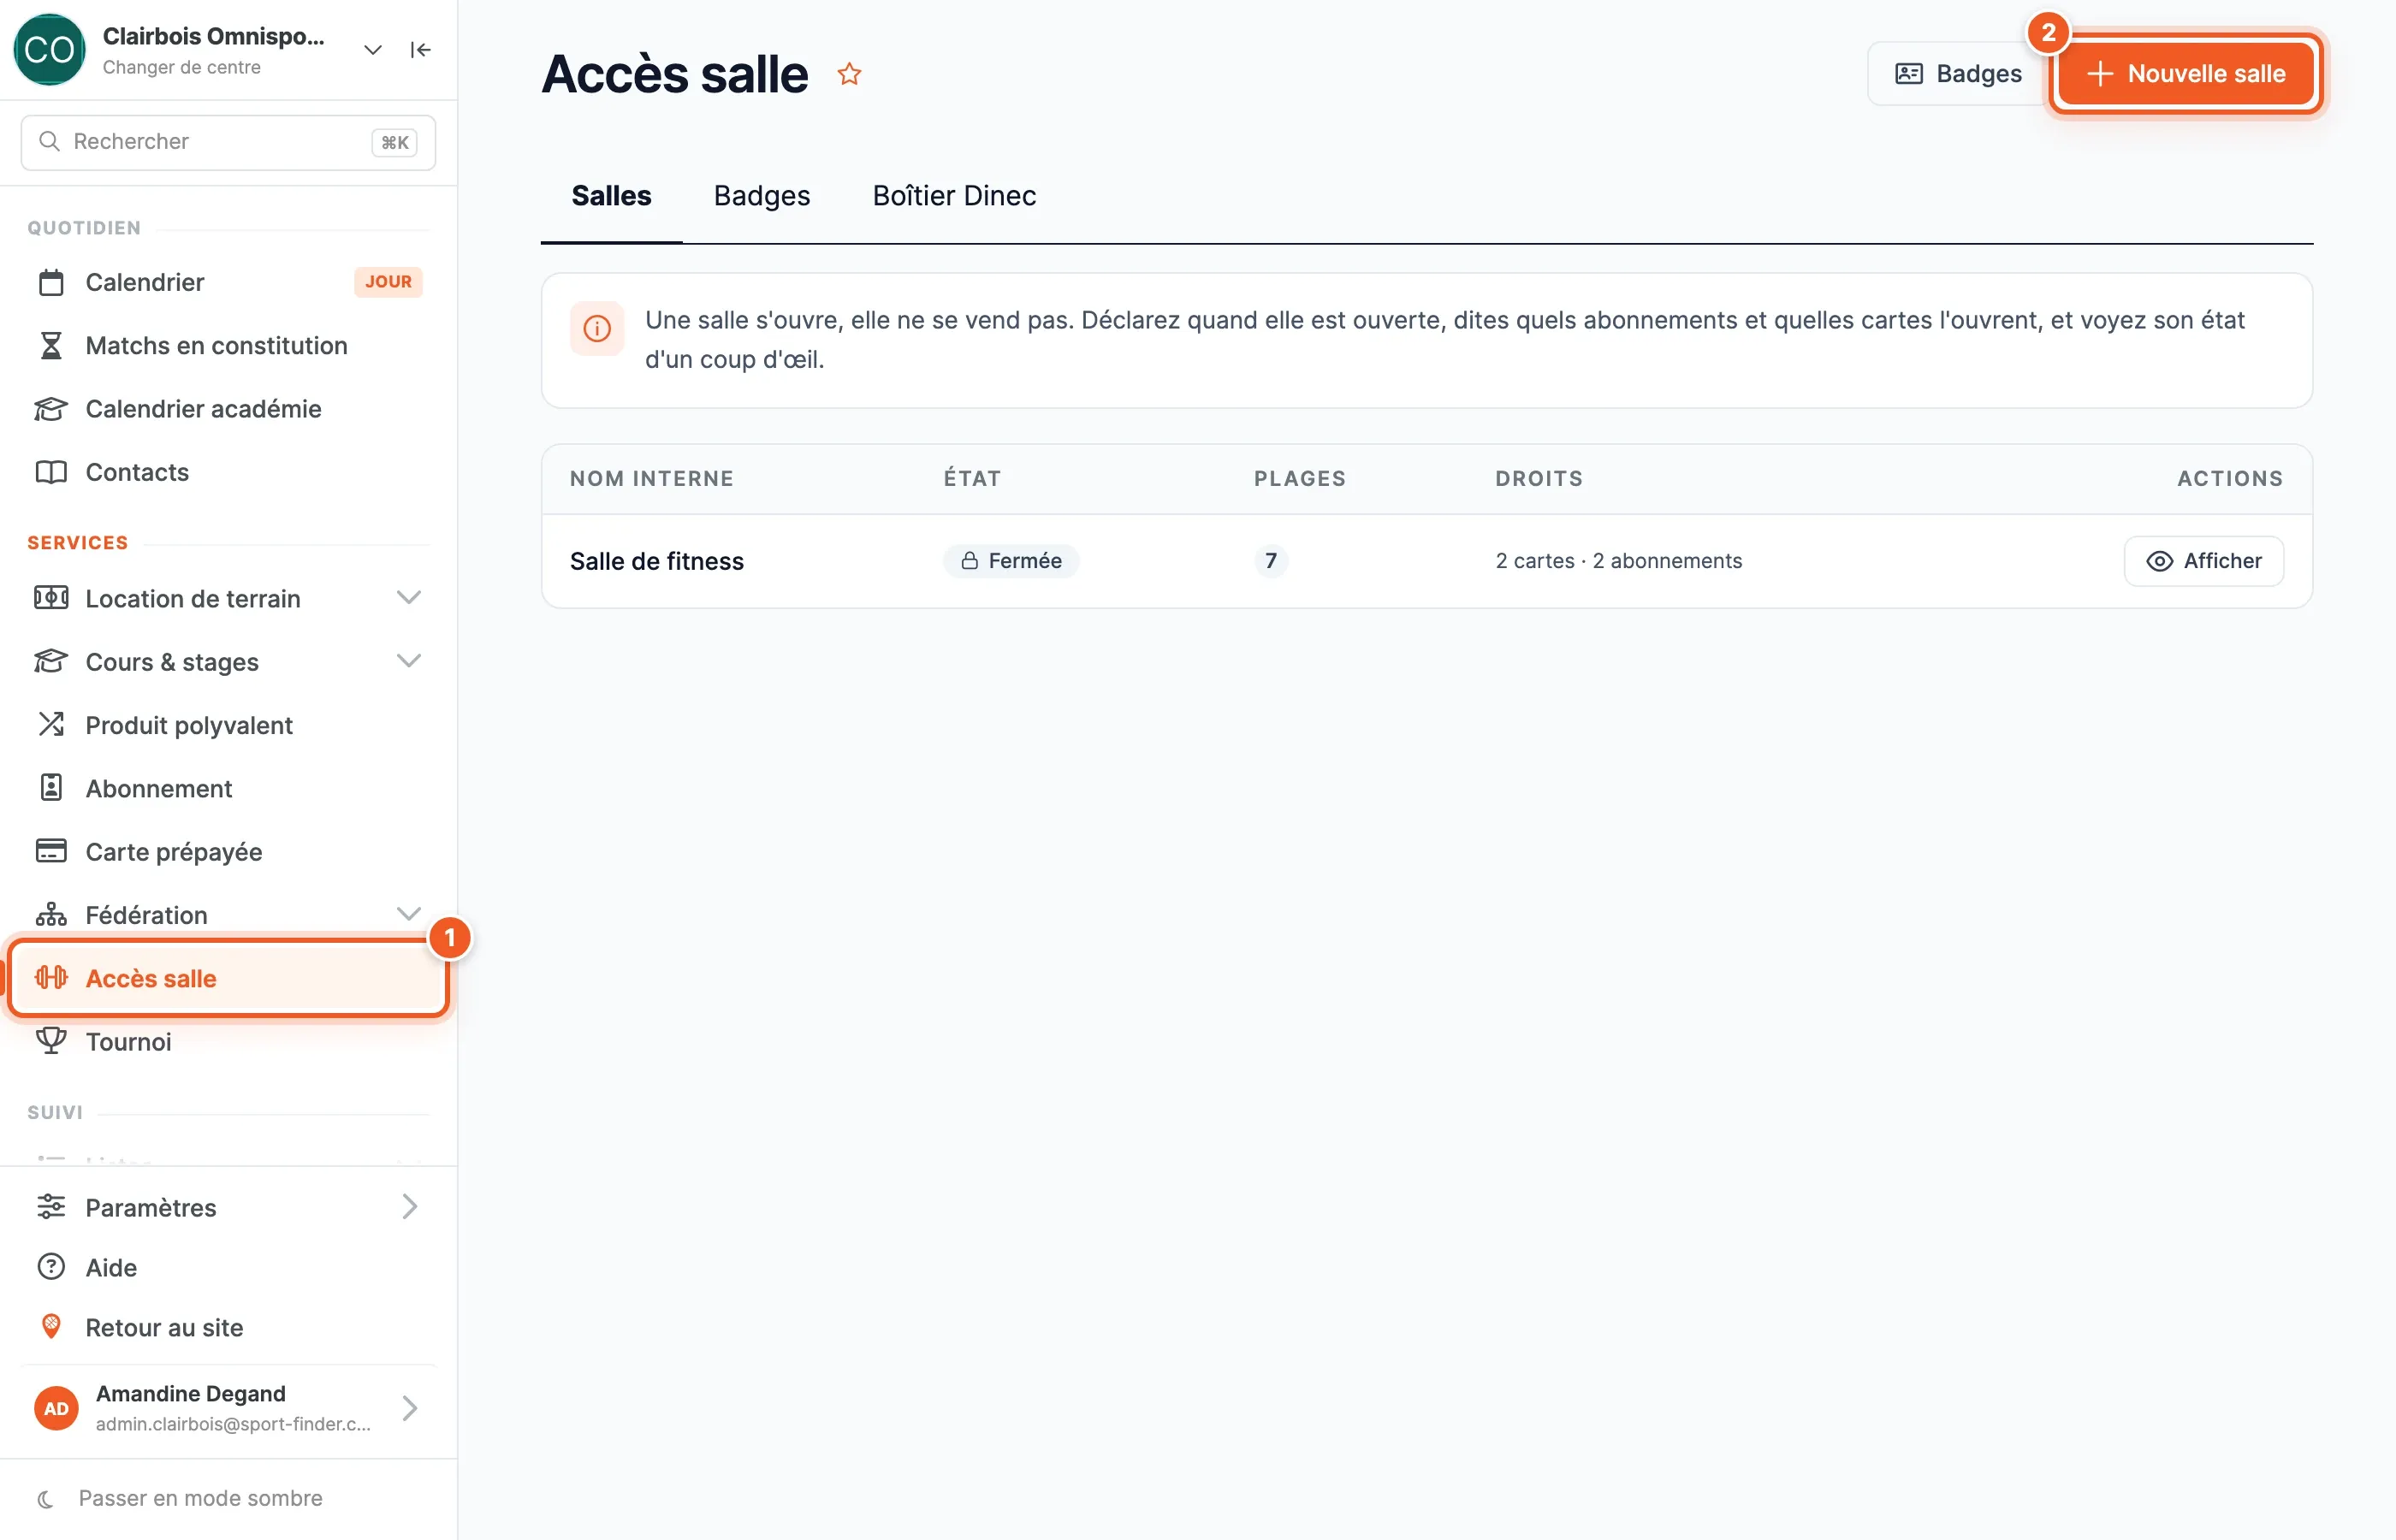Open the Amandine Degand account chevron

410,1408
